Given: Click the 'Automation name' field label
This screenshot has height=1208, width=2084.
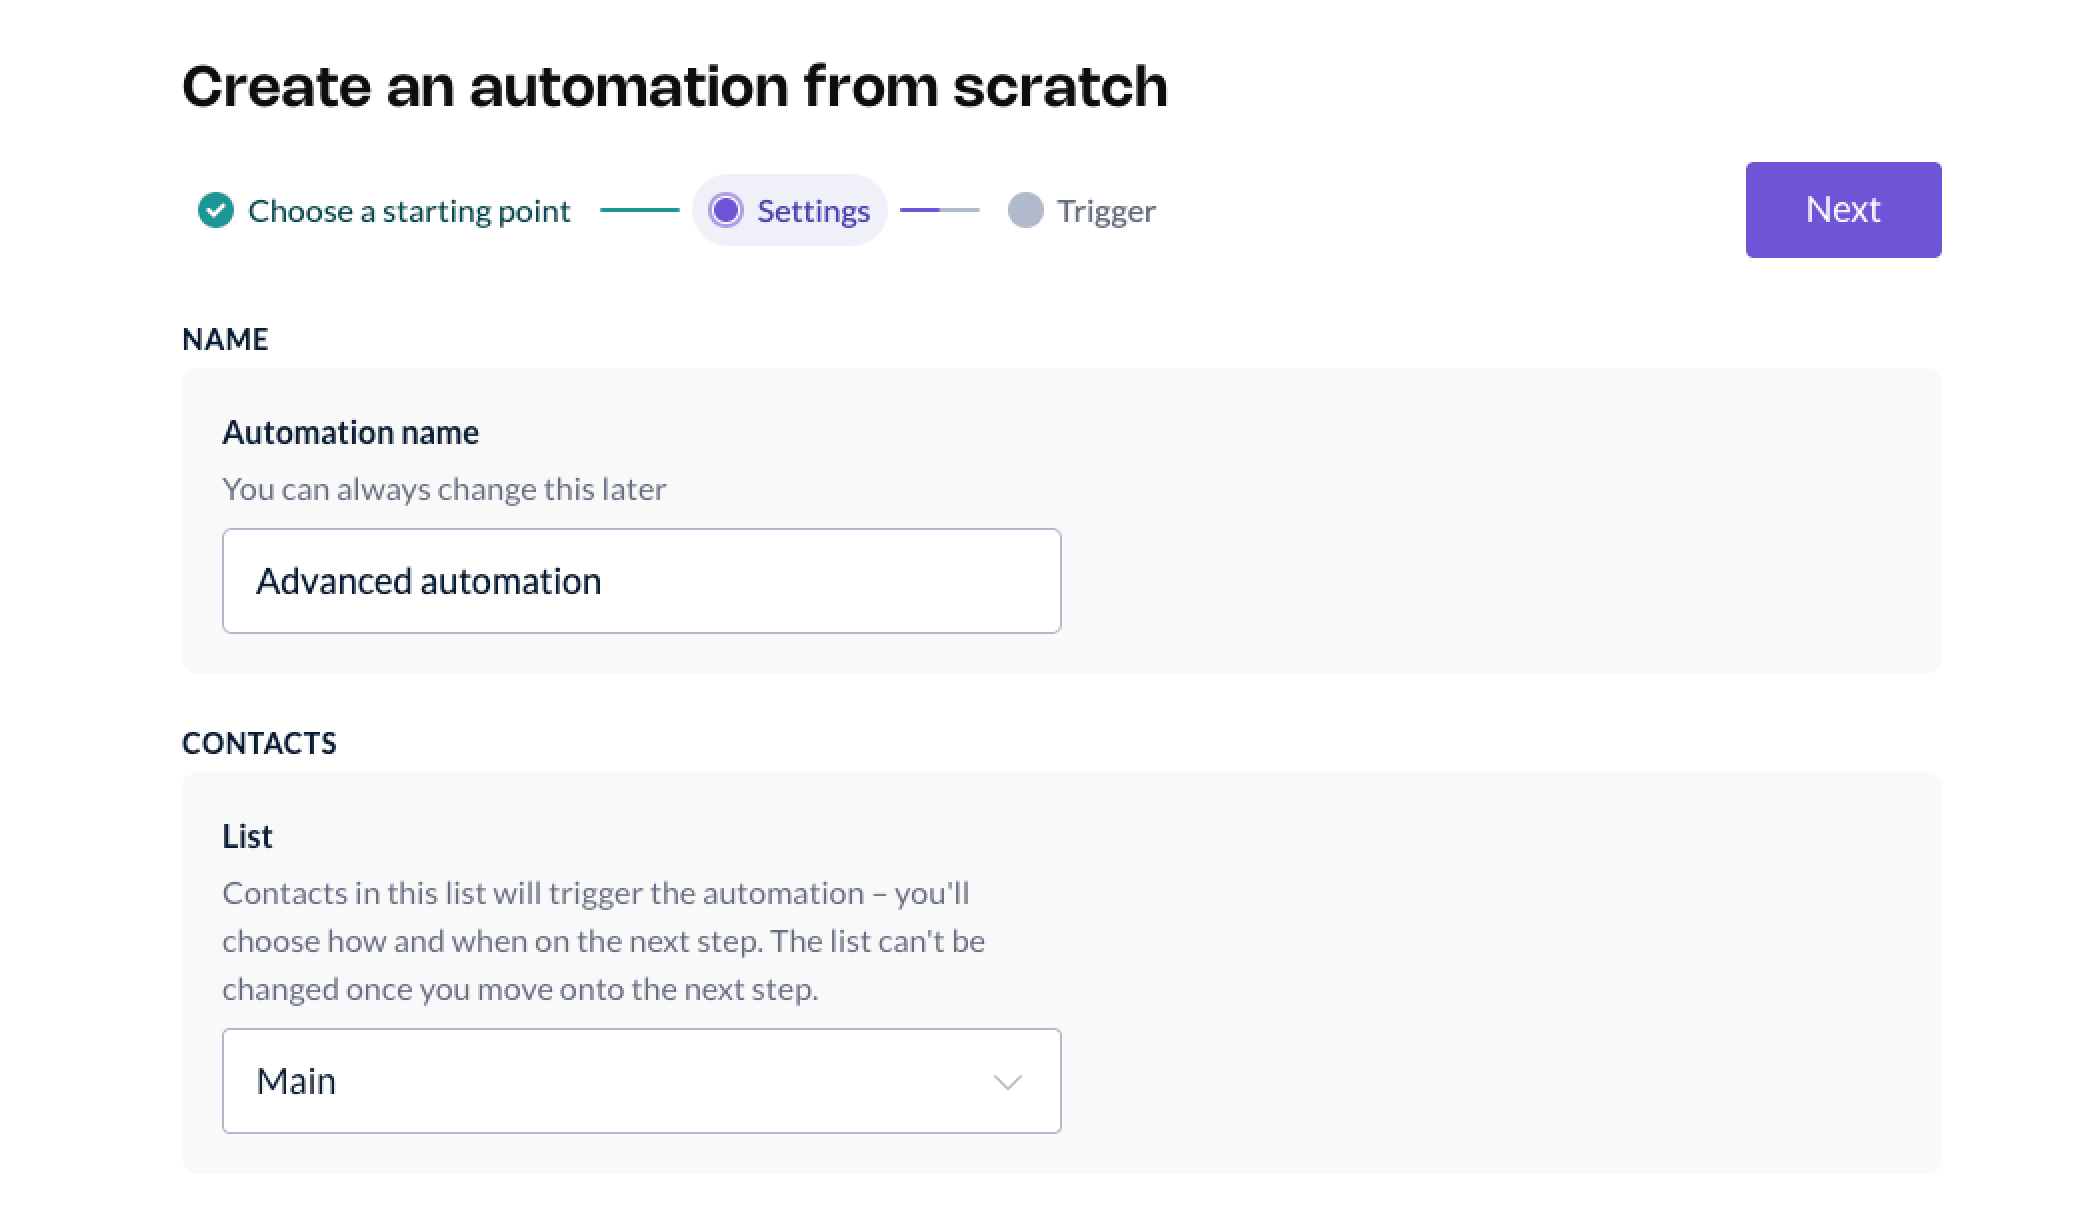Looking at the screenshot, I should coord(350,432).
